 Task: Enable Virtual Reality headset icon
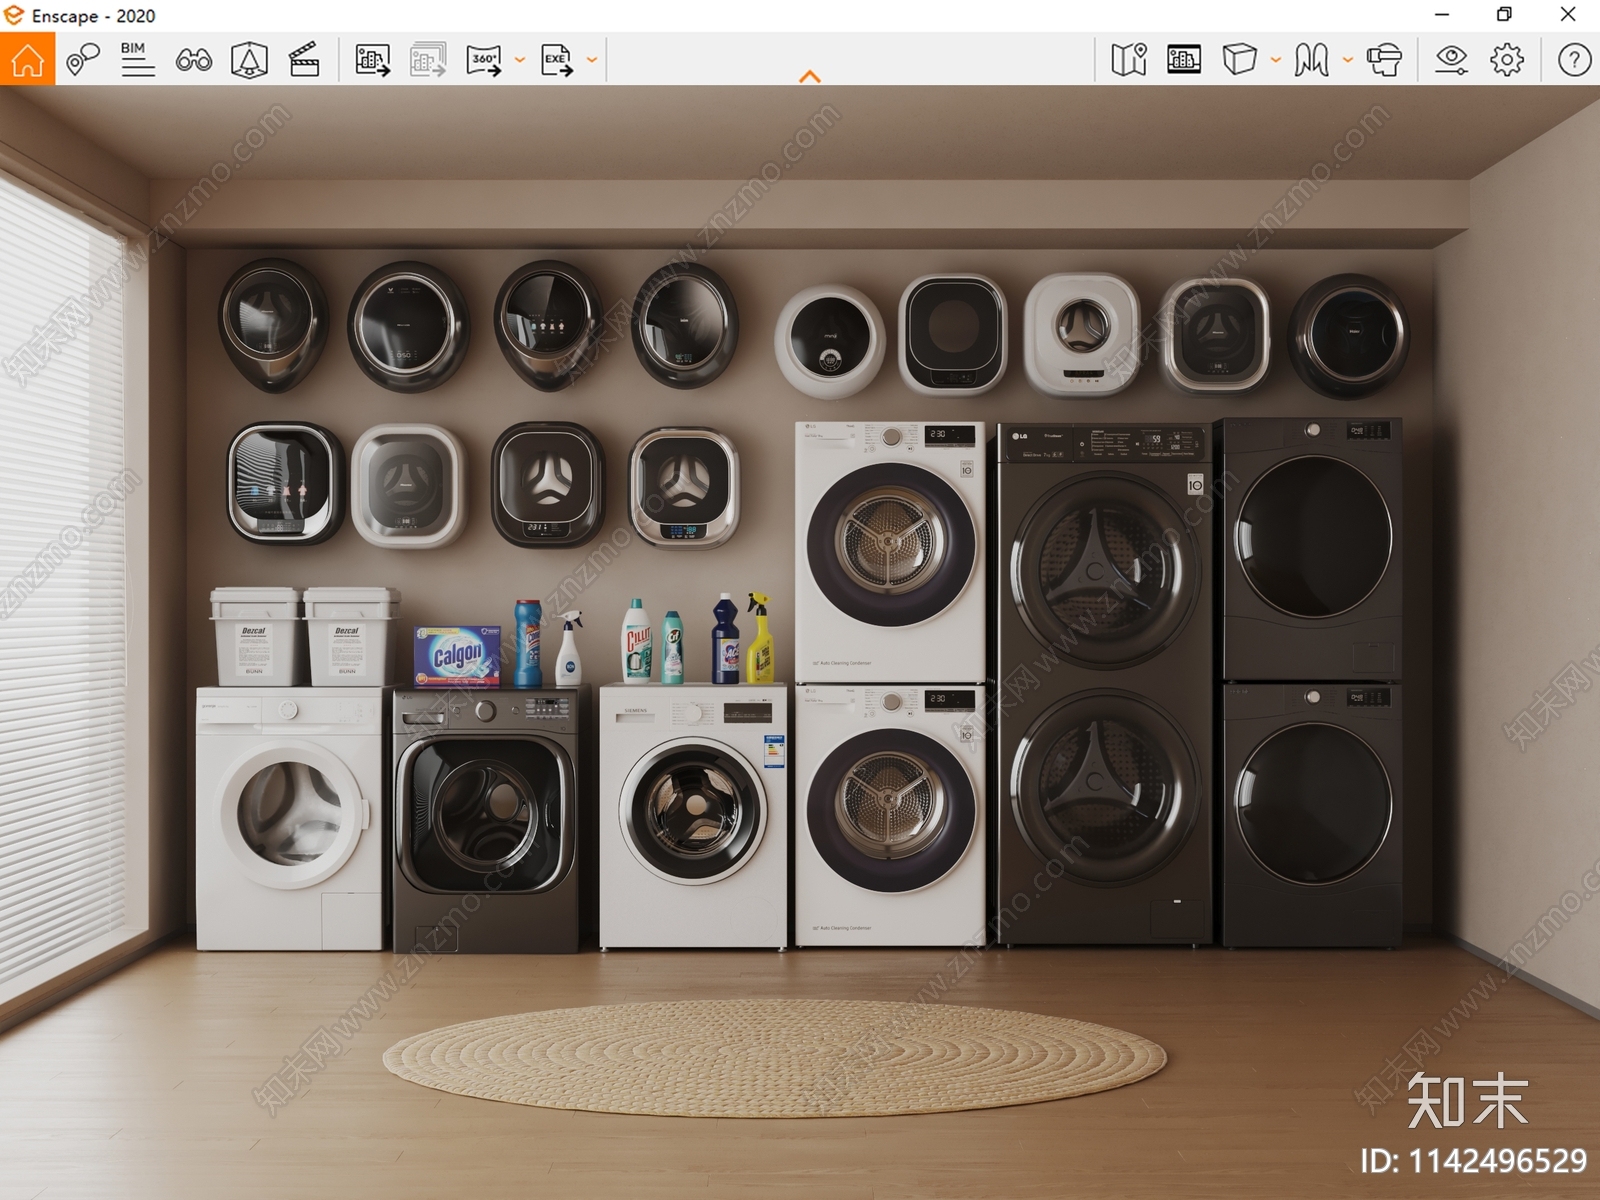click(x=1384, y=60)
